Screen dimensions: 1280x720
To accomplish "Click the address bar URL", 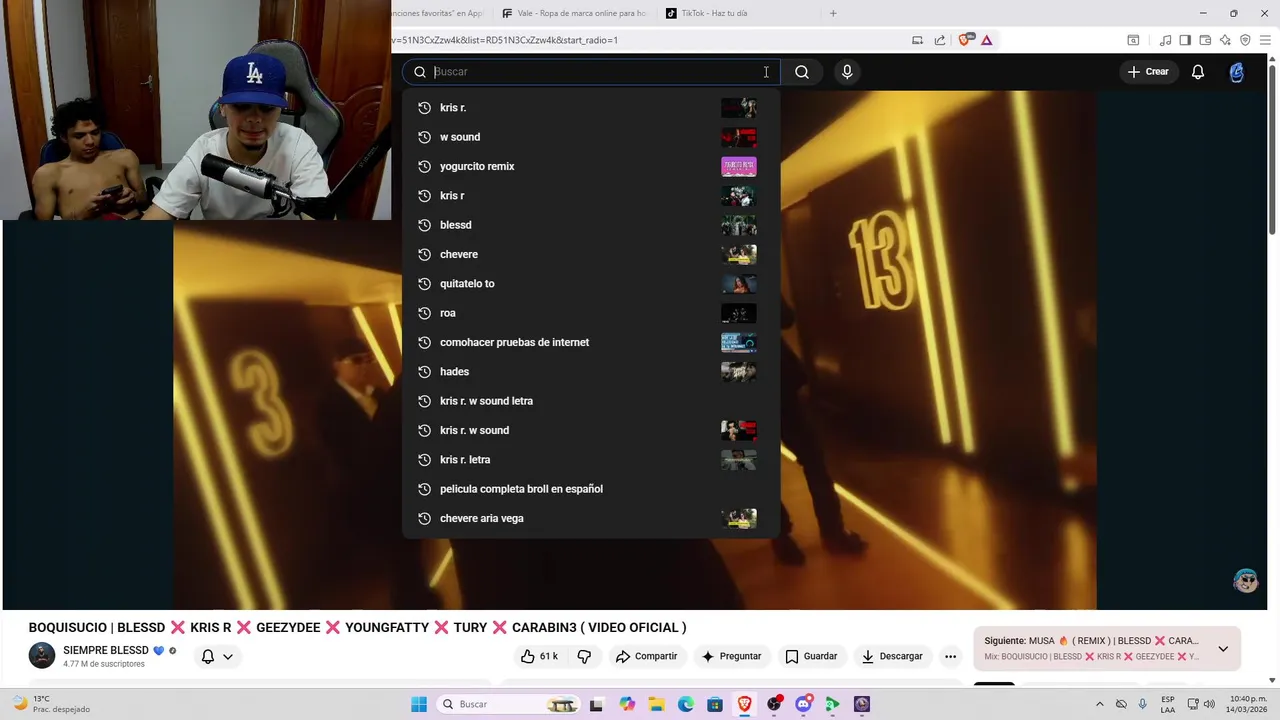I will 505,40.
